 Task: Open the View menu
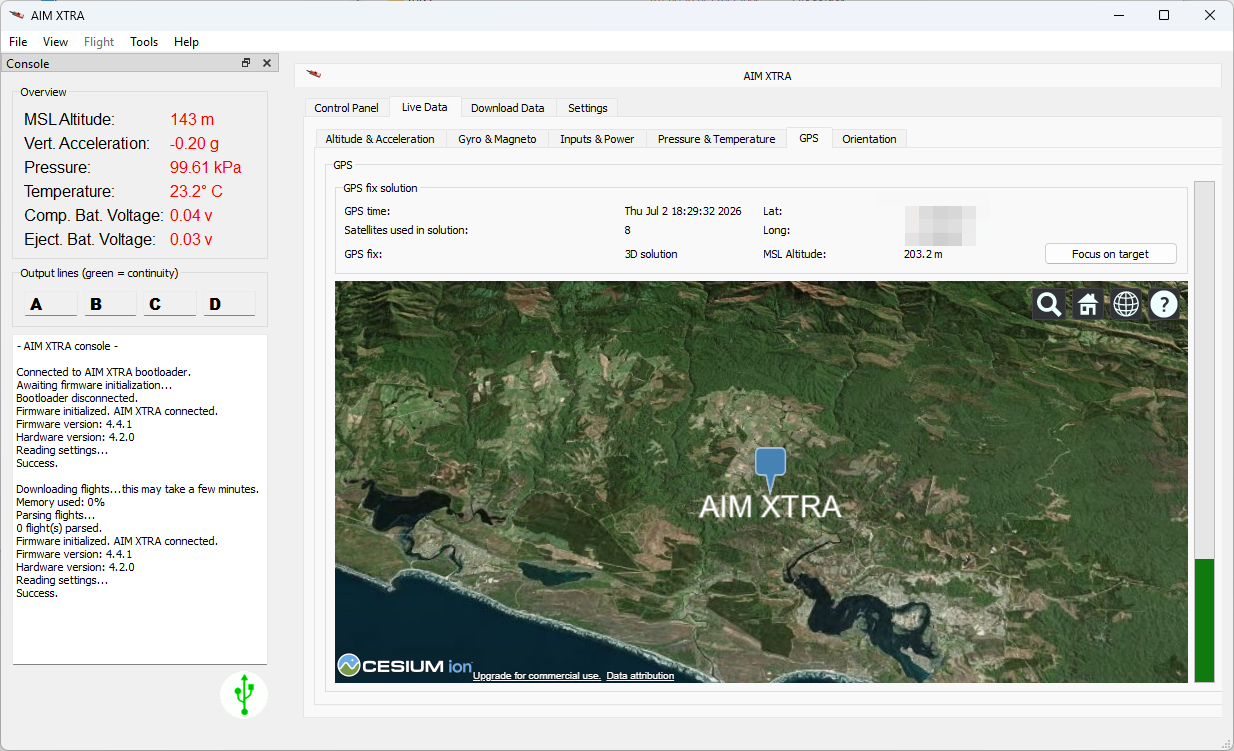[x=55, y=42]
